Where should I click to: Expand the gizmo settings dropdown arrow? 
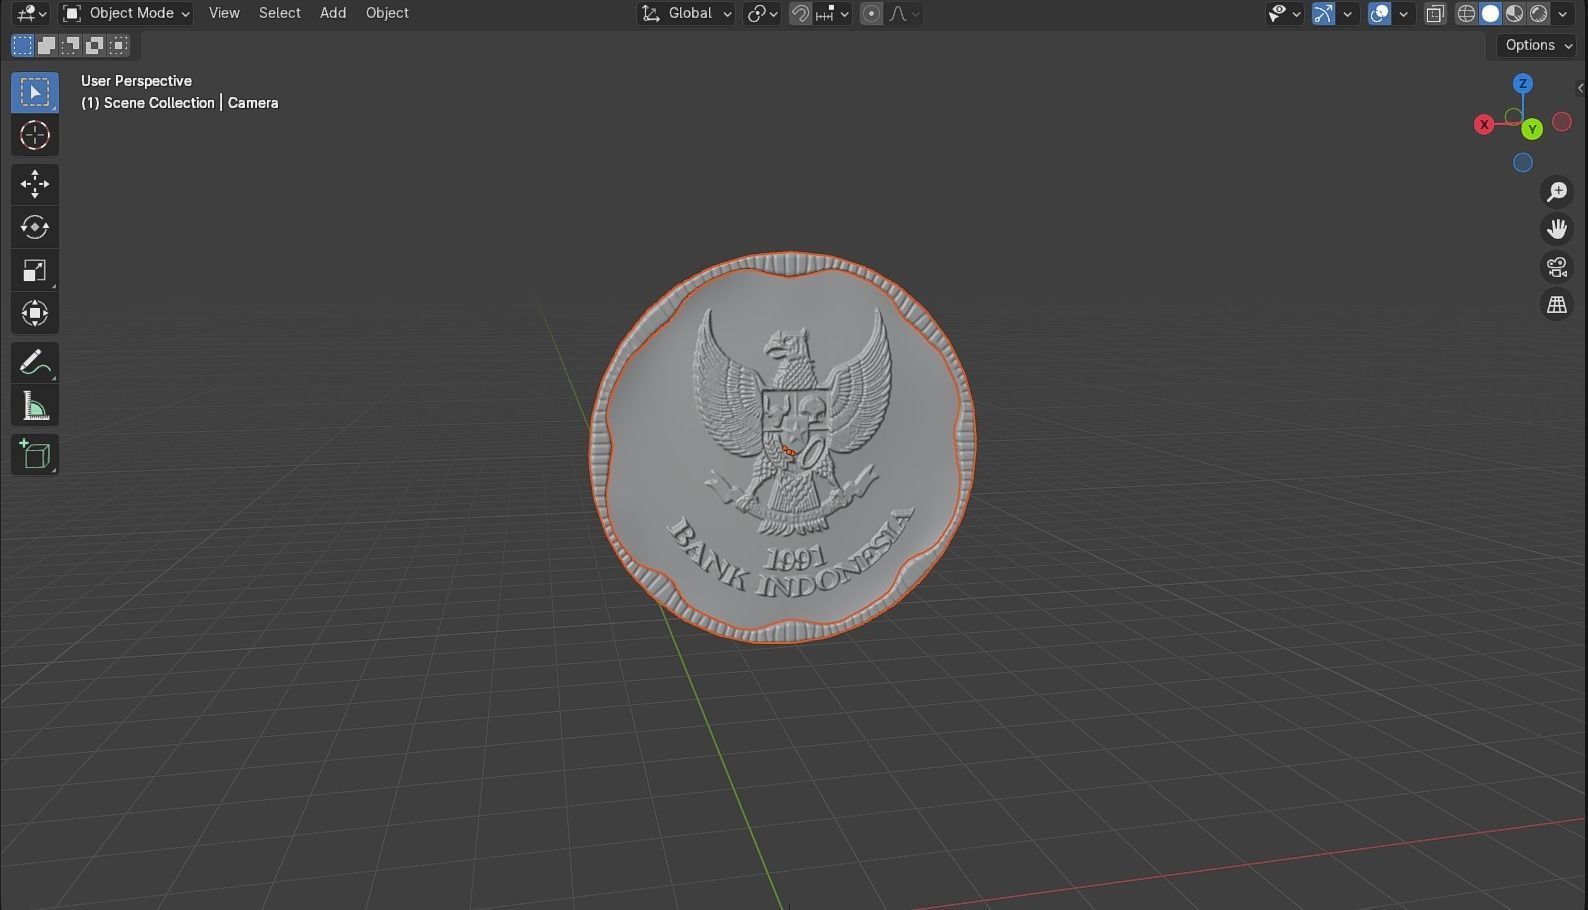[x=1347, y=14]
